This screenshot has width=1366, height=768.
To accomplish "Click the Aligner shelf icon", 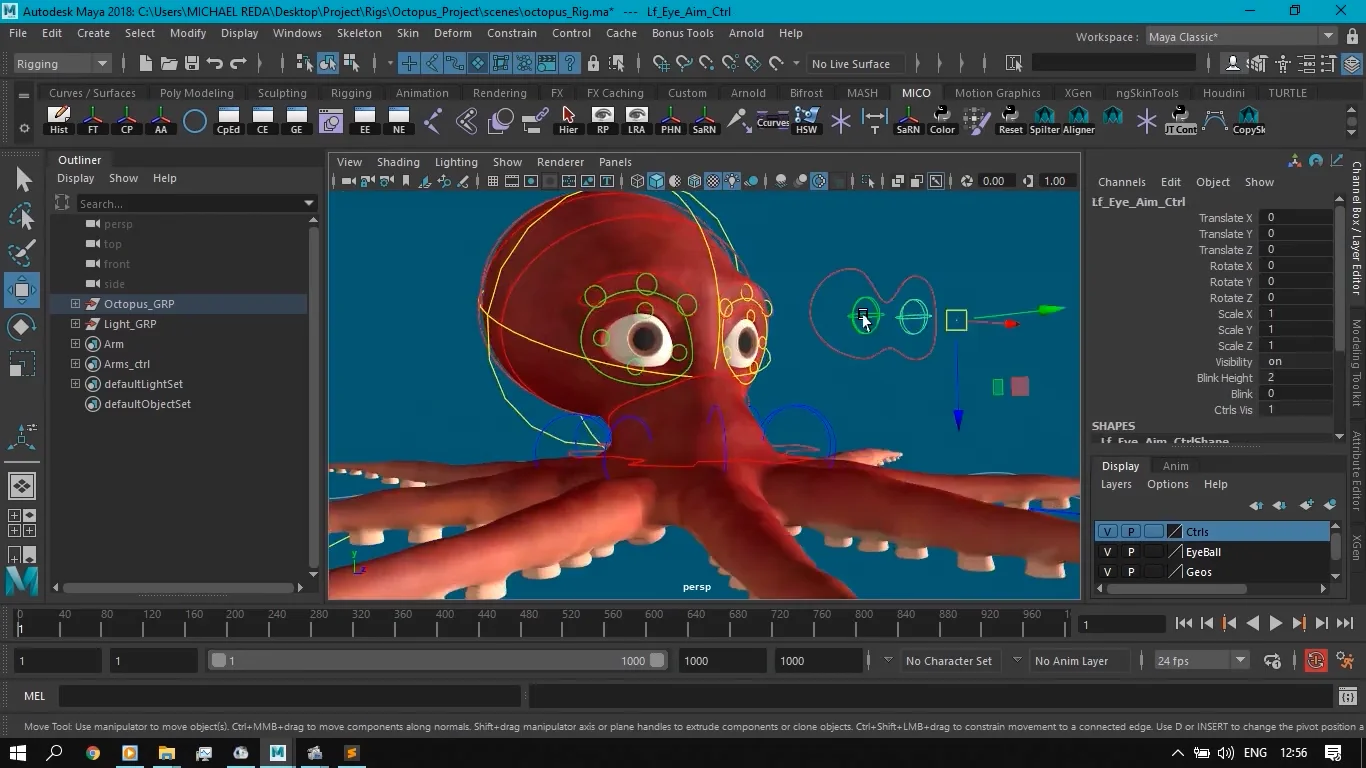I will coord(1078,120).
